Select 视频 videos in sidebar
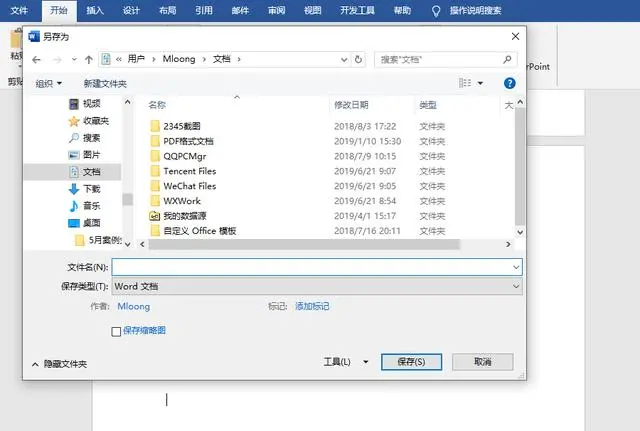Viewport: 640px width, 431px height. (x=85, y=104)
